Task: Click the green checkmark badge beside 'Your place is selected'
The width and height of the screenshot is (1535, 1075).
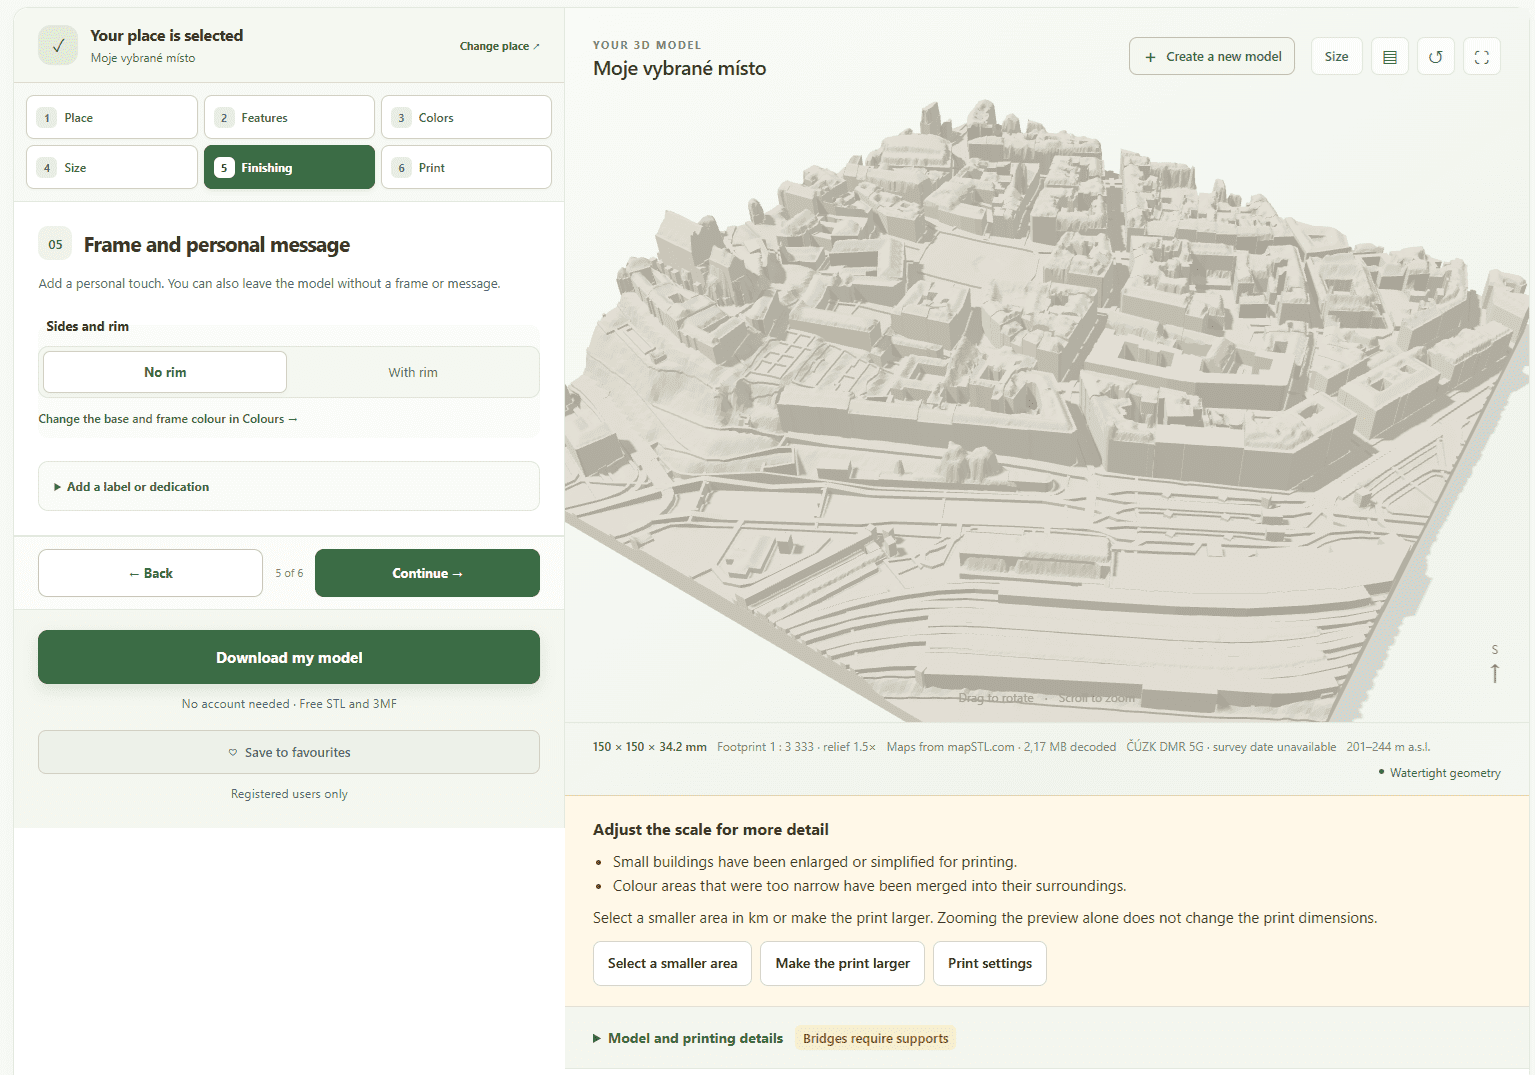Action: [58, 45]
